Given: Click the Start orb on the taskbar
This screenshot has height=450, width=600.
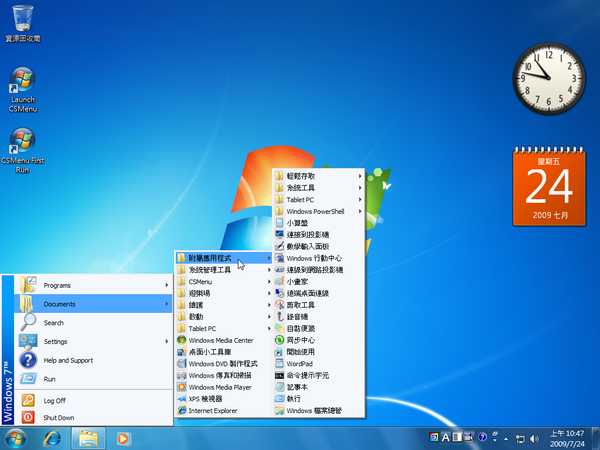Looking at the screenshot, I should pyautogui.click(x=16, y=439).
